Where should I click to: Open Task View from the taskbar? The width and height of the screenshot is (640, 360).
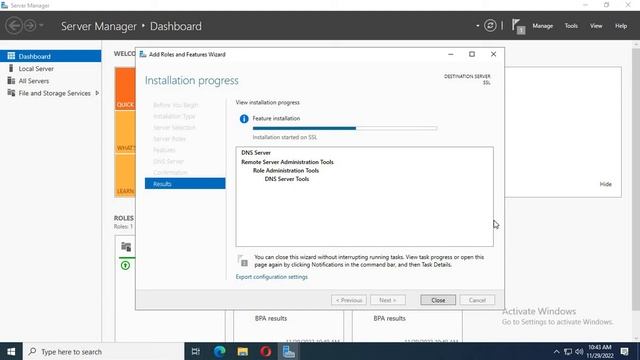point(196,351)
